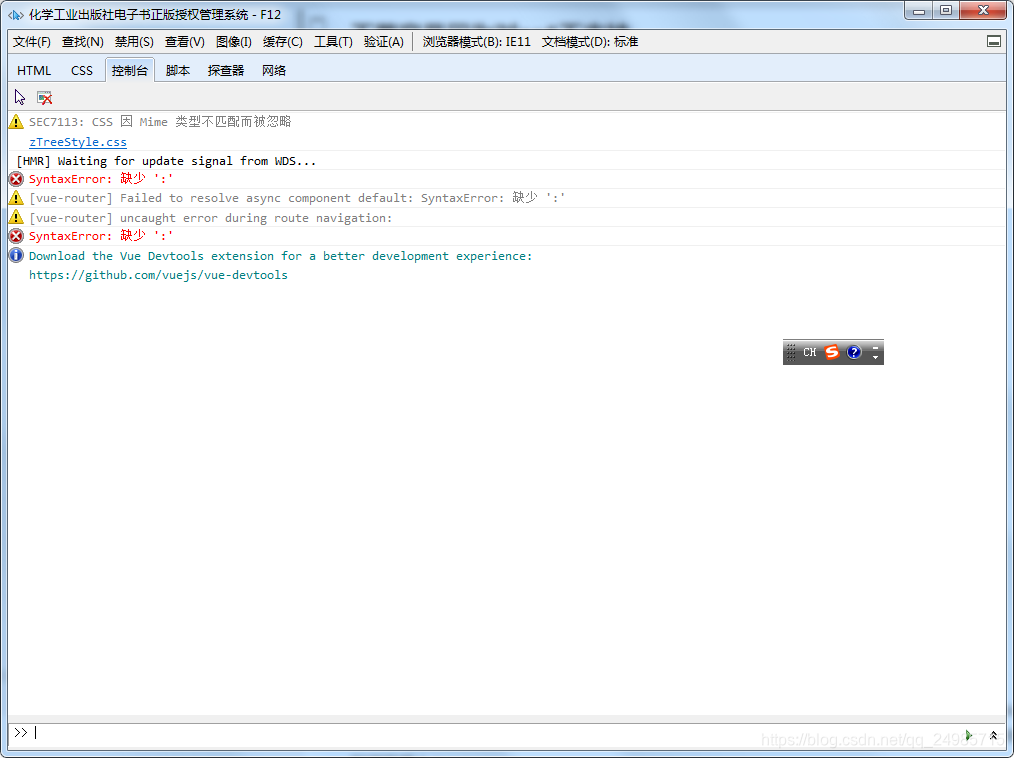1014x758 pixels.
Task: Click the CH language indicator on language bar
Action: coord(810,352)
